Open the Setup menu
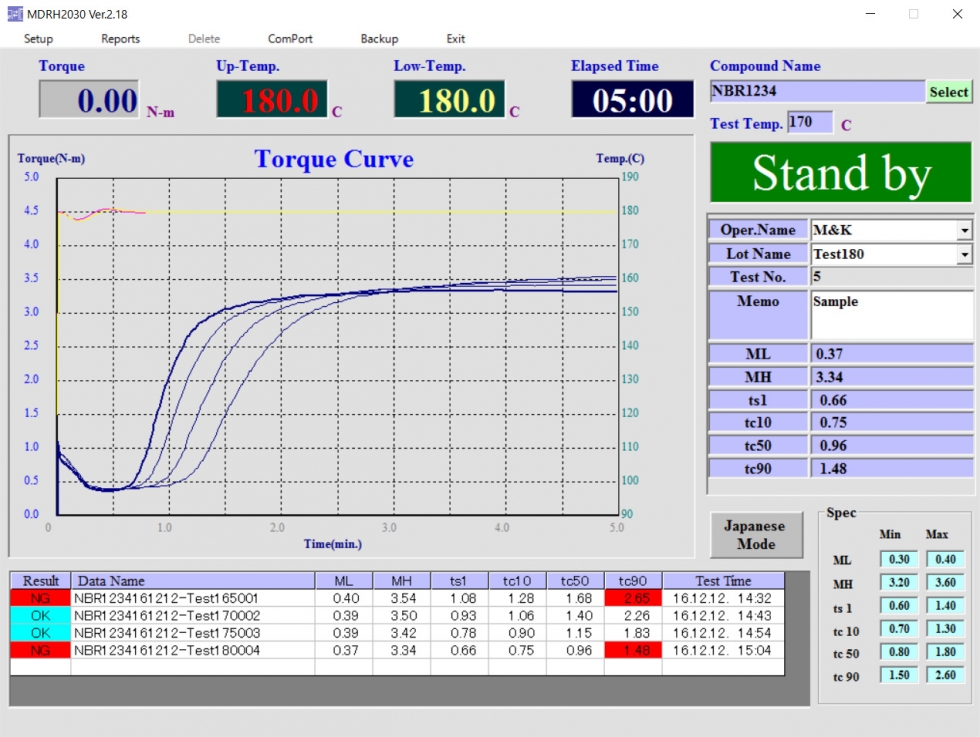This screenshot has height=737, width=980. tap(38, 39)
